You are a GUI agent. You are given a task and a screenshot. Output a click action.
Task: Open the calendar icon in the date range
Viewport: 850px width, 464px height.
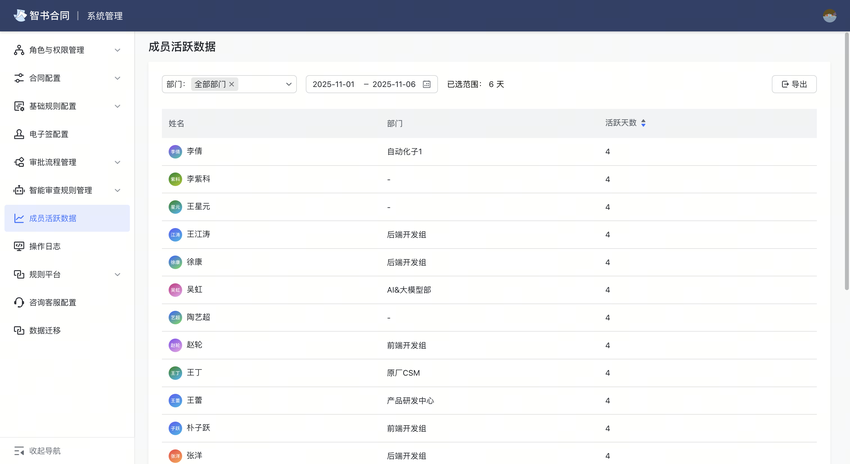pos(427,84)
